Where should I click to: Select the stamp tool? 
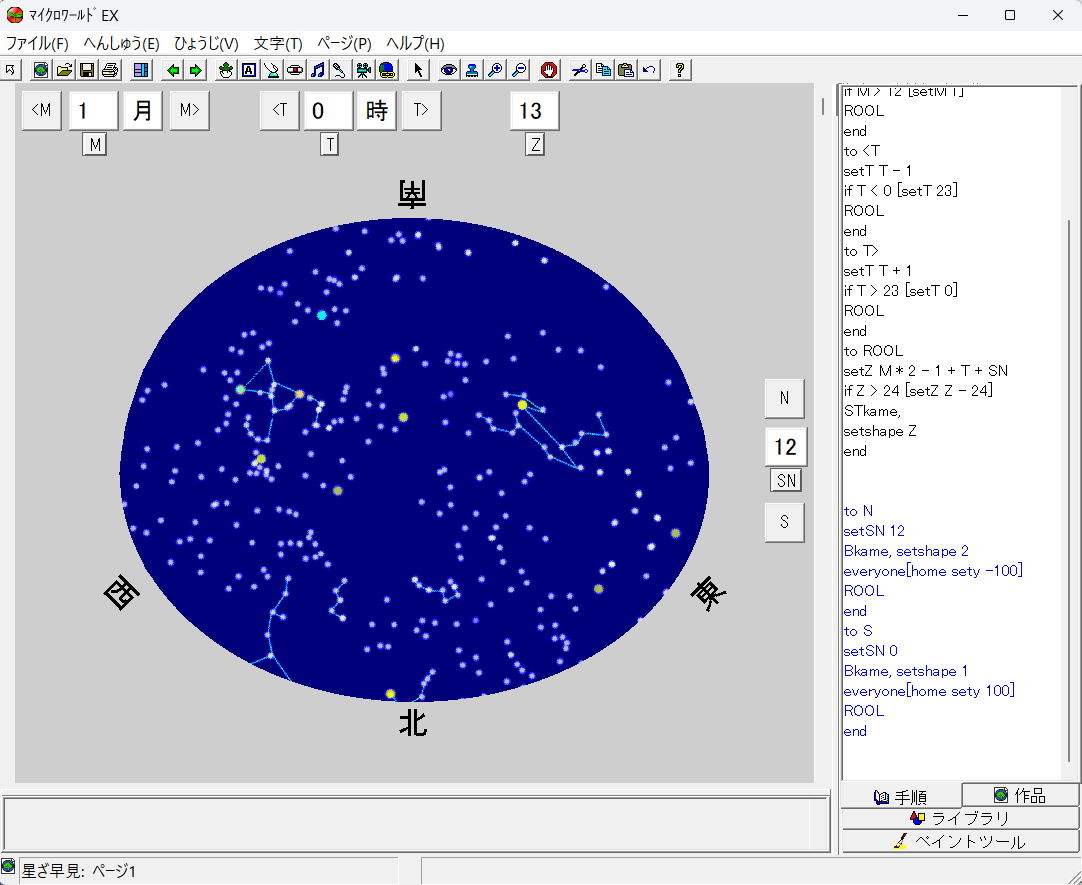pos(472,70)
